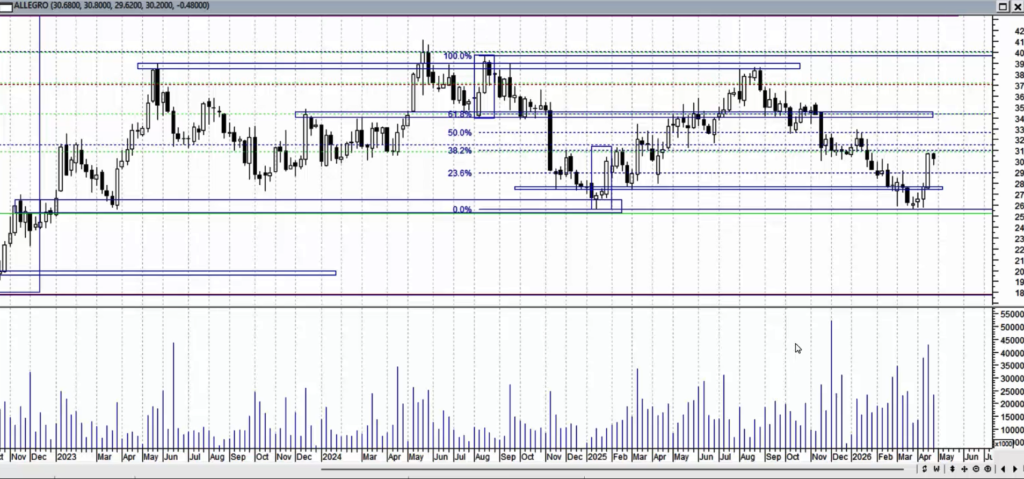Open the chart window system menu icon
Screen dimensions: 1024x479
point(6,6)
